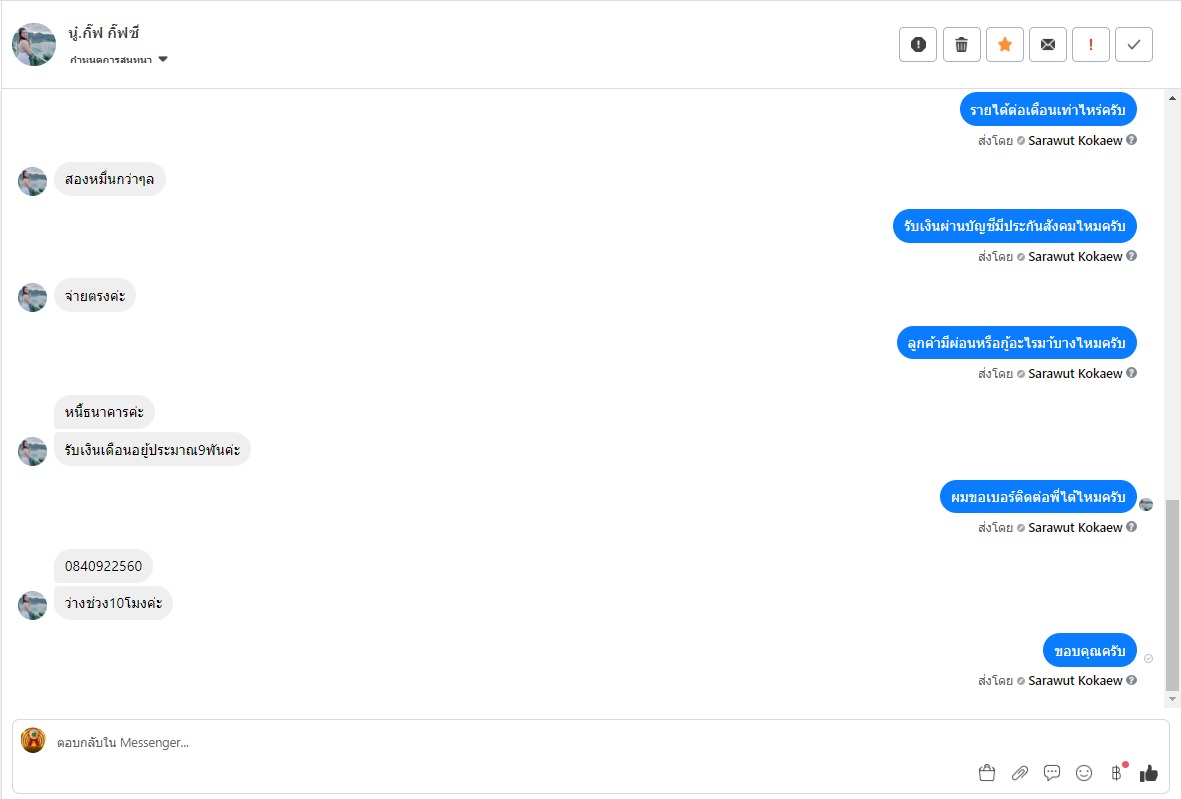Click the help icon beside last Sarawut Kokaew
Screen dimensions: 1181x799
point(1131,680)
